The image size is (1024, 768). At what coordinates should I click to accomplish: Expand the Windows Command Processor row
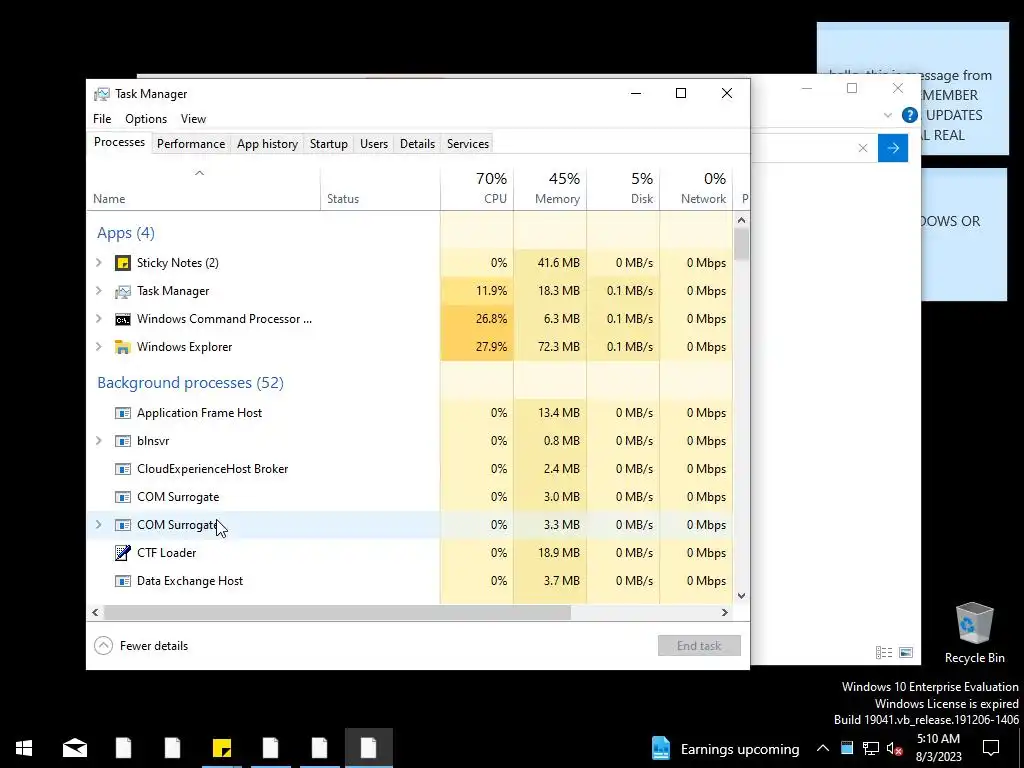coord(99,319)
